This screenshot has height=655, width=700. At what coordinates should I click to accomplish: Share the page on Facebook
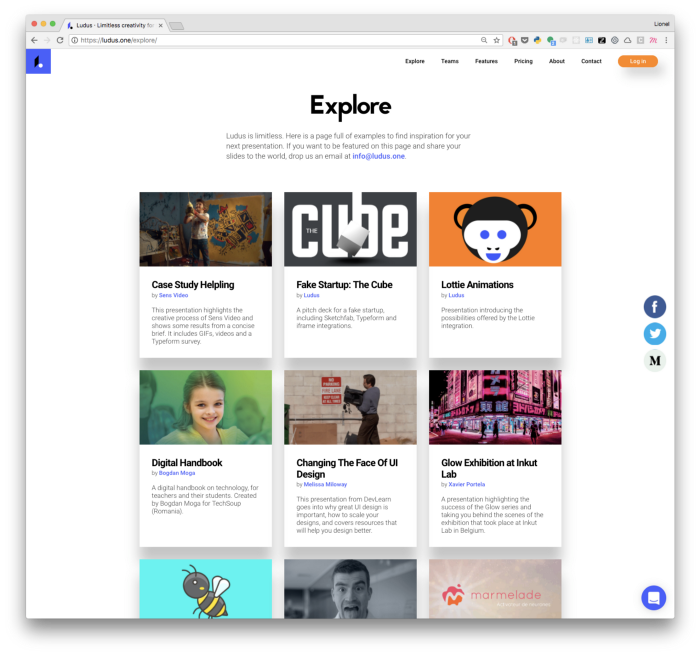[654, 307]
